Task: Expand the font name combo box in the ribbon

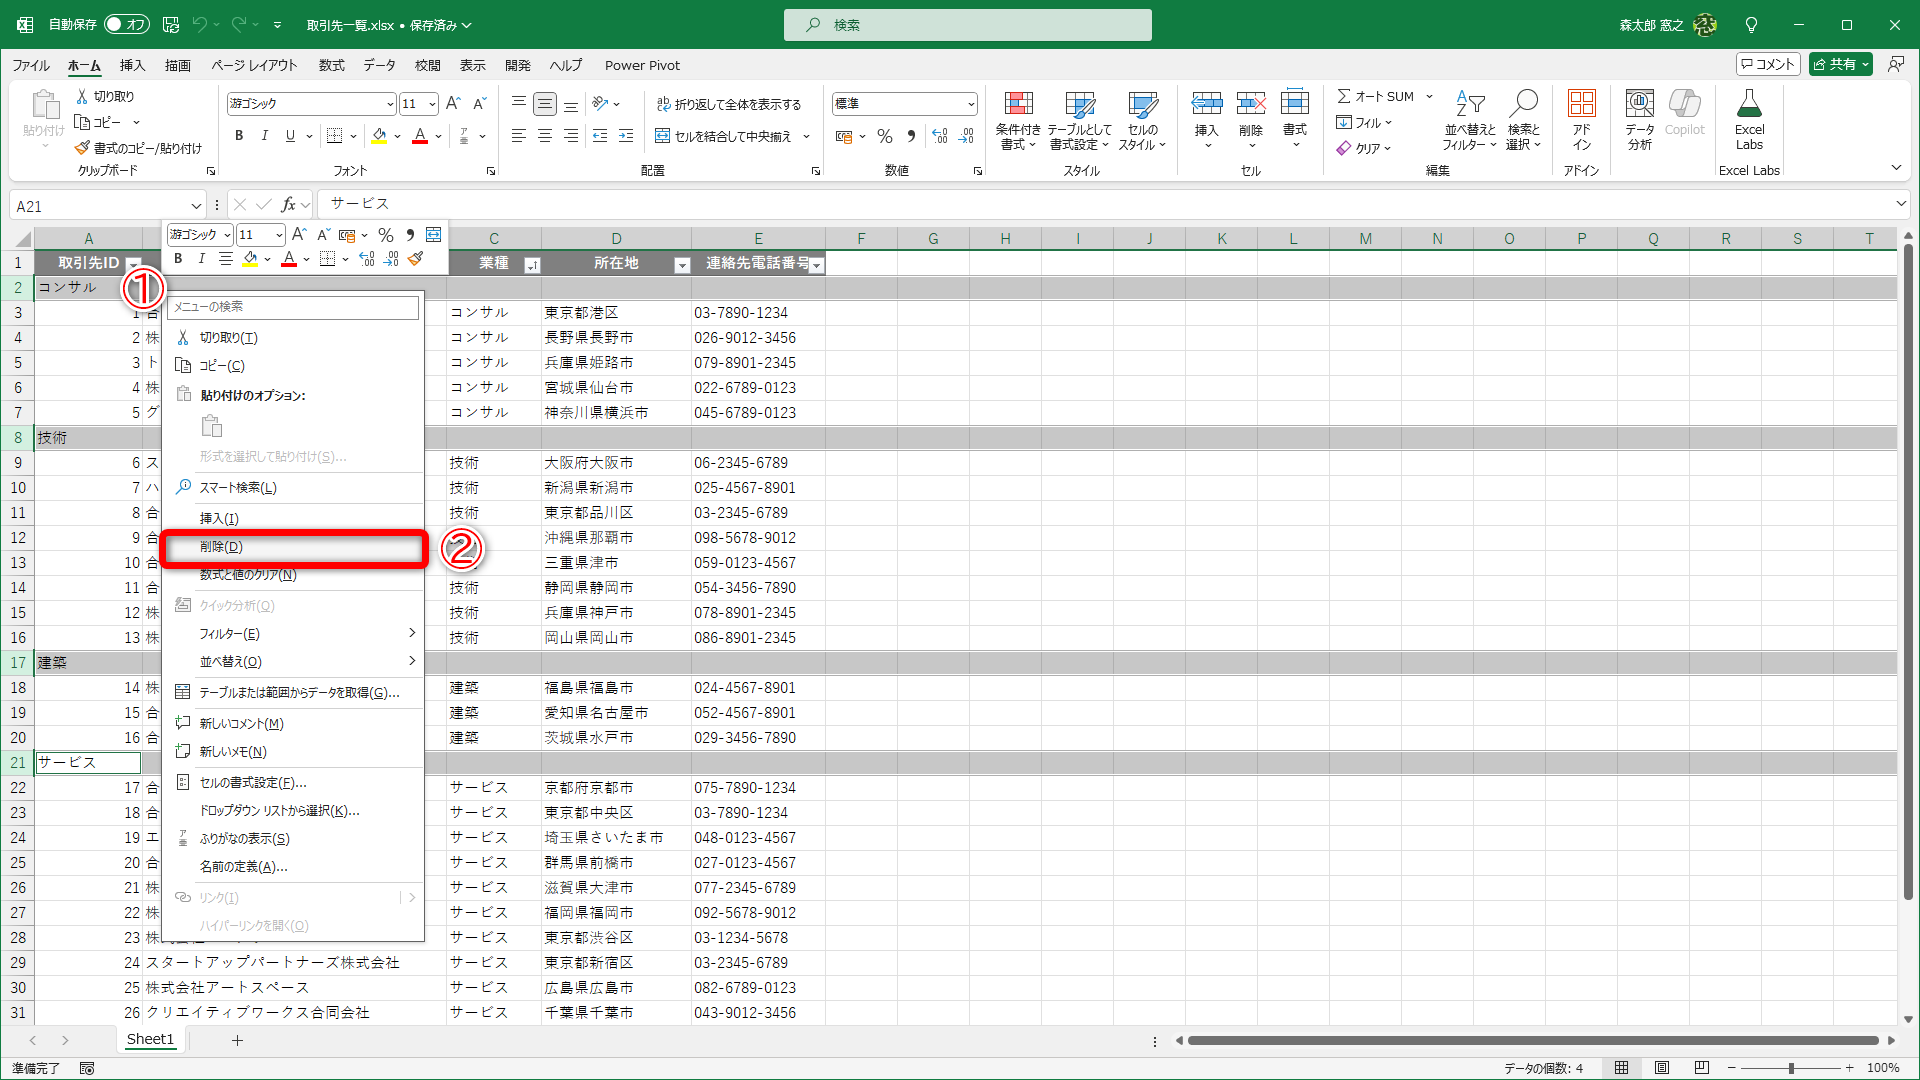Action: [389, 104]
